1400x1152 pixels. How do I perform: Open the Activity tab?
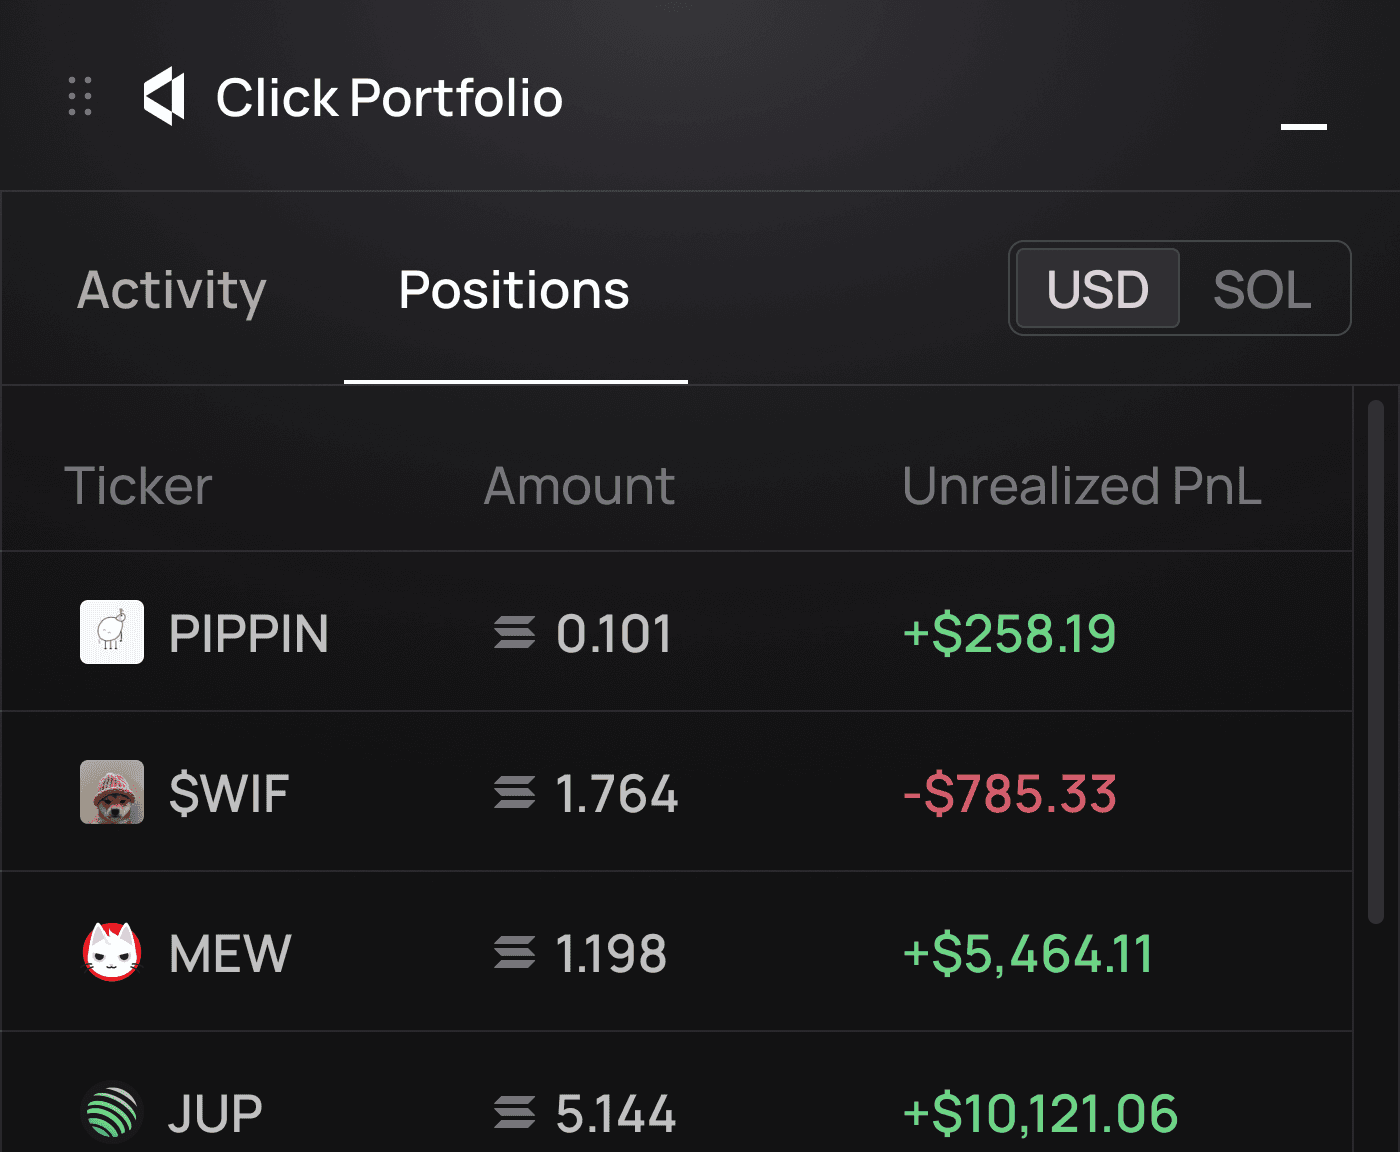click(x=172, y=290)
